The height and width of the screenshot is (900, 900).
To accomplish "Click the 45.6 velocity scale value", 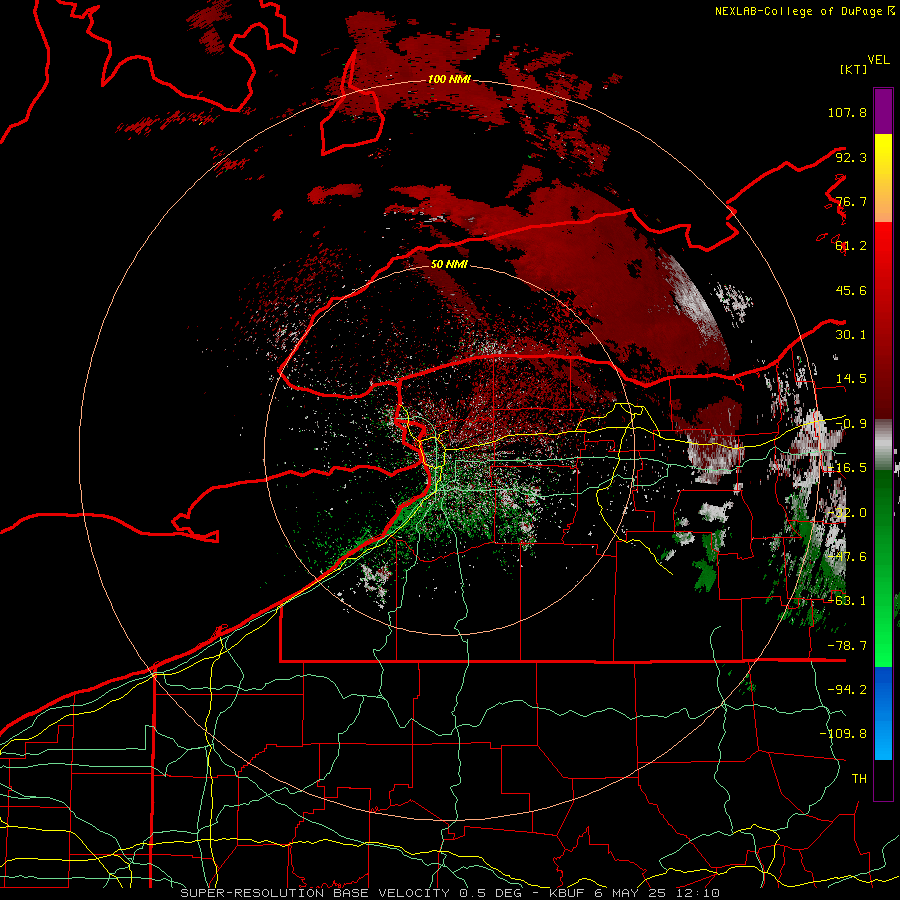I will (851, 290).
